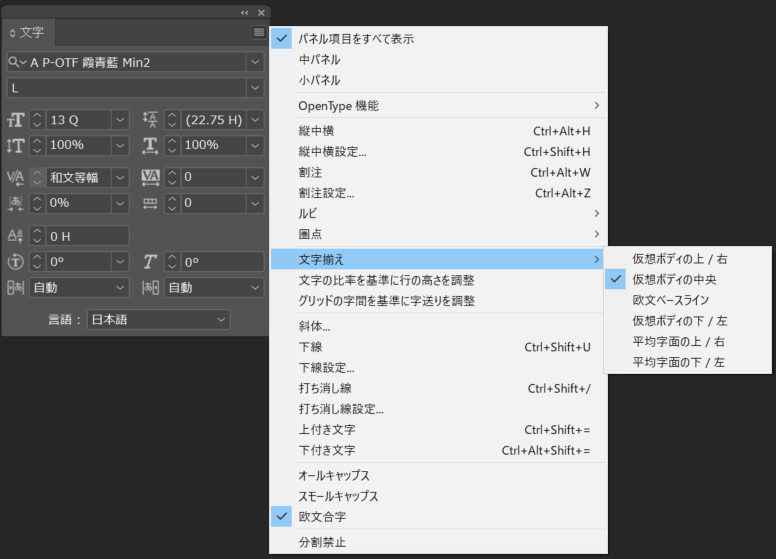This screenshot has height=559, width=776.
Task: Click the kerning icon
Action: 16,178
